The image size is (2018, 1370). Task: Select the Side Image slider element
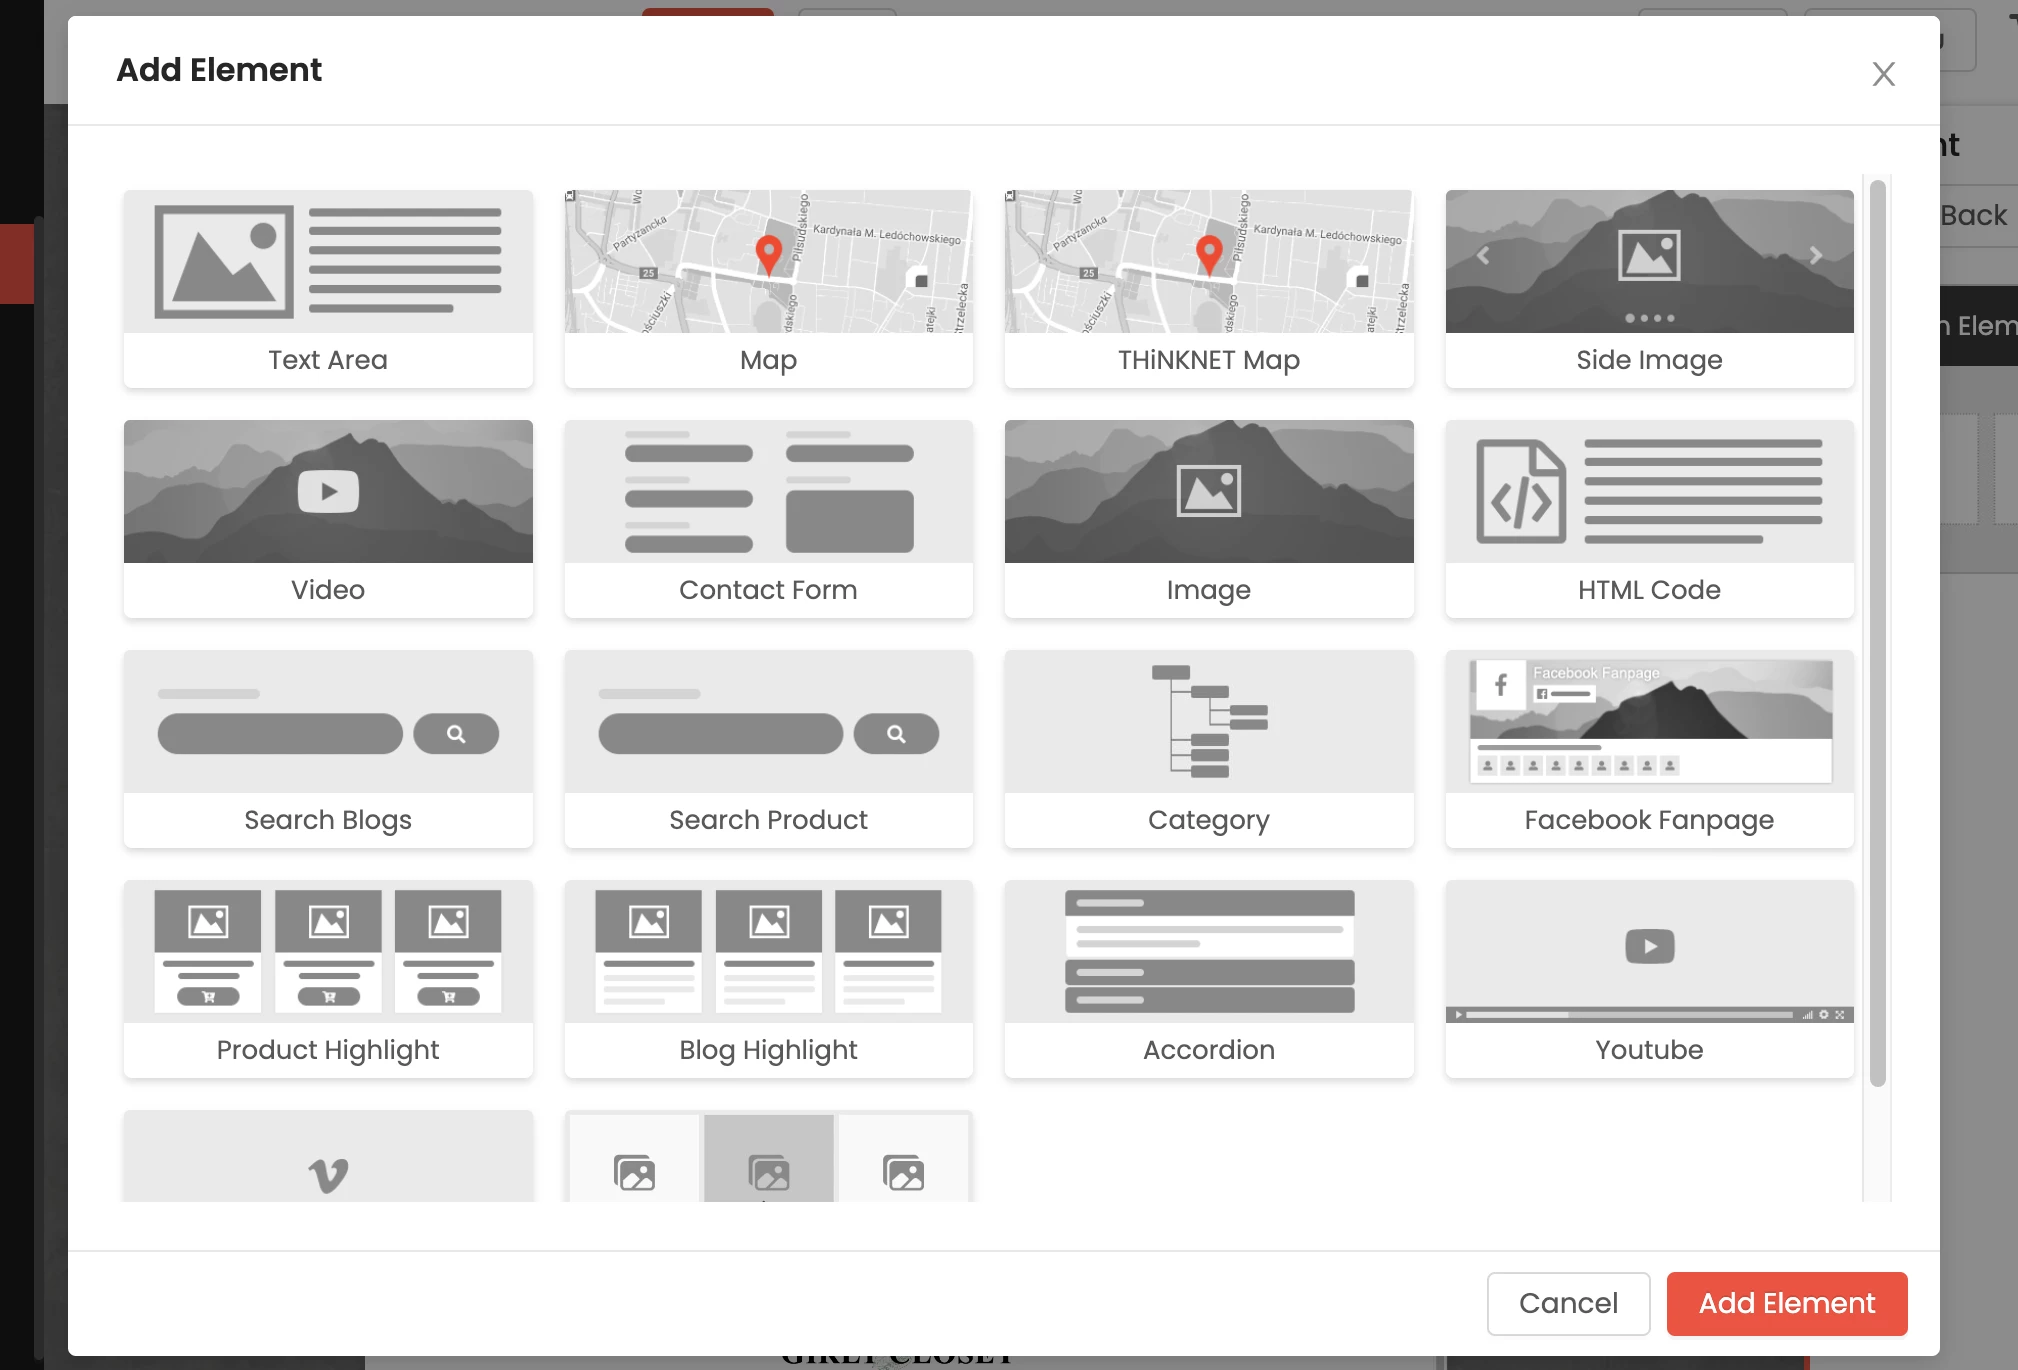[1649, 288]
